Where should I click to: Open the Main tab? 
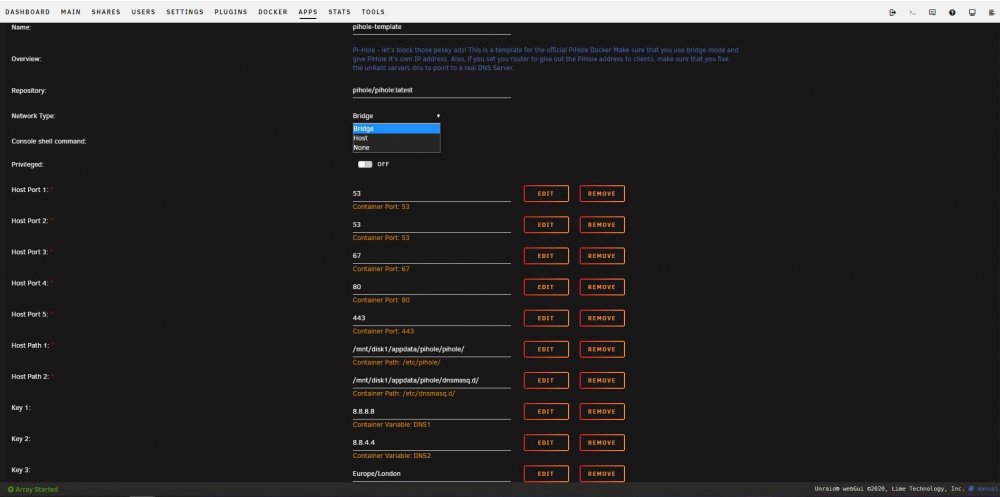click(71, 12)
